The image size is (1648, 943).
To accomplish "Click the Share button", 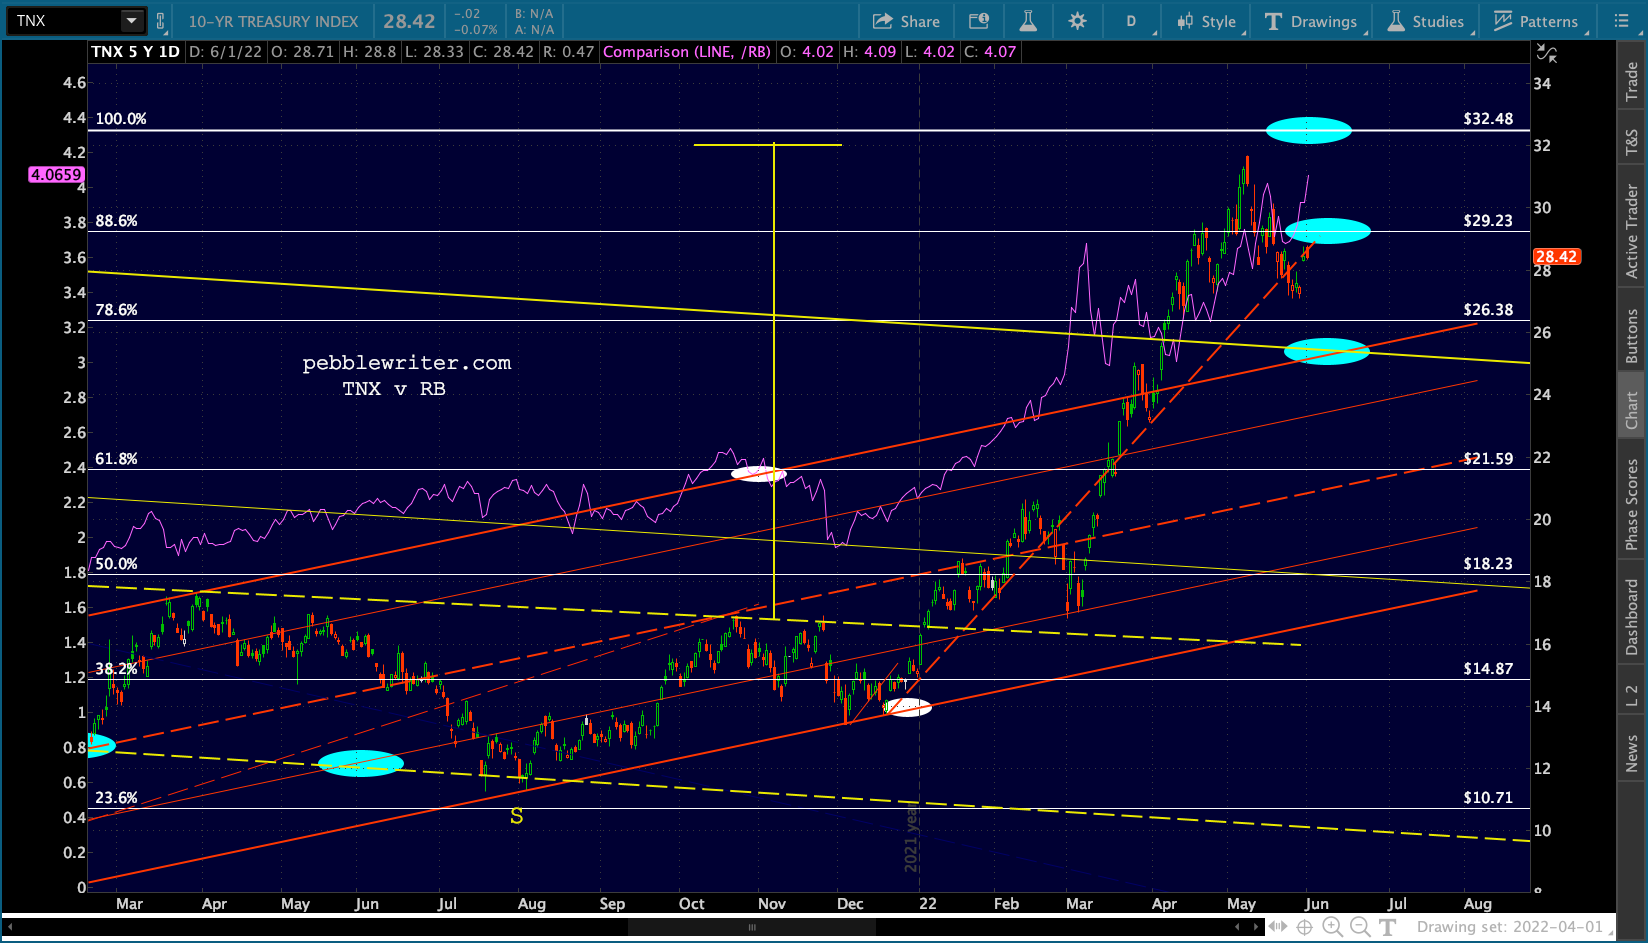I will point(906,21).
